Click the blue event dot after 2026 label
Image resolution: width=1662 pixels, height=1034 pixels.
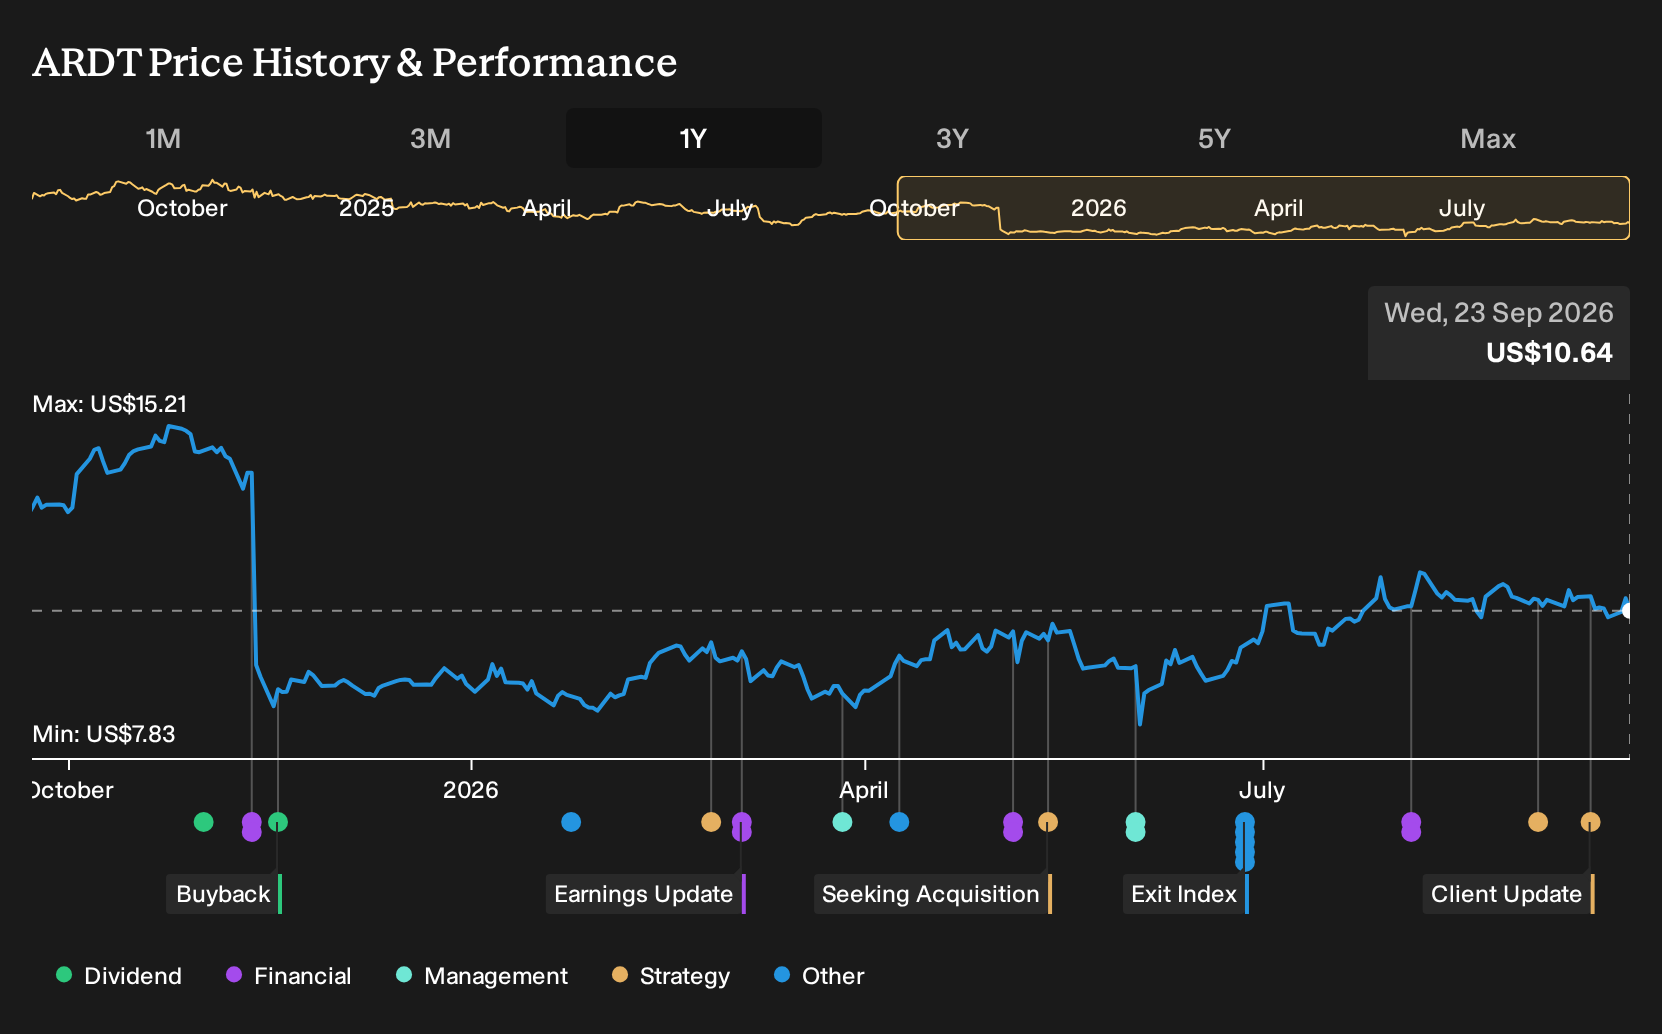pyautogui.click(x=571, y=822)
